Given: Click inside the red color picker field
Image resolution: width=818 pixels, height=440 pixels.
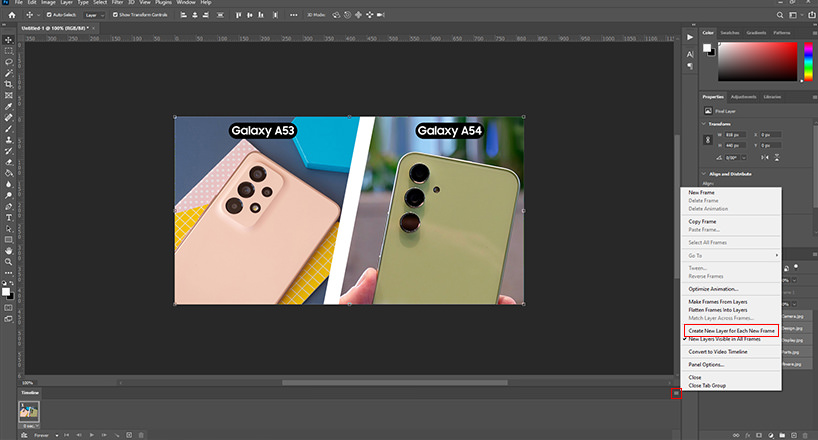Looking at the screenshot, I should point(757,62).
